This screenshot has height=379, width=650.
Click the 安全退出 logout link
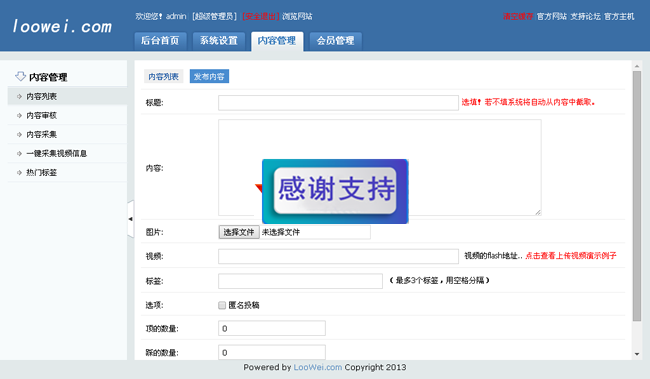261,16
